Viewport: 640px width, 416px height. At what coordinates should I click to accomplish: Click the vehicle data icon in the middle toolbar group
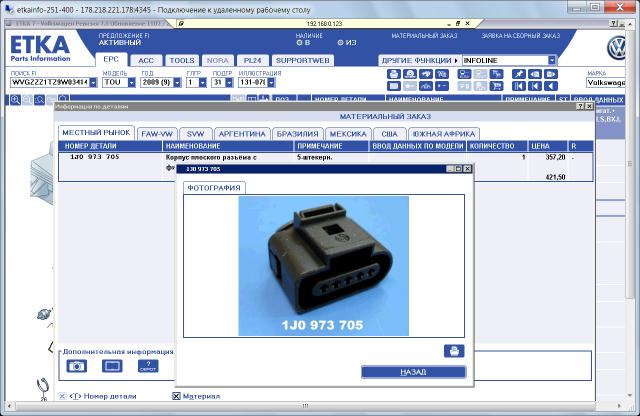tap(464, 74)
